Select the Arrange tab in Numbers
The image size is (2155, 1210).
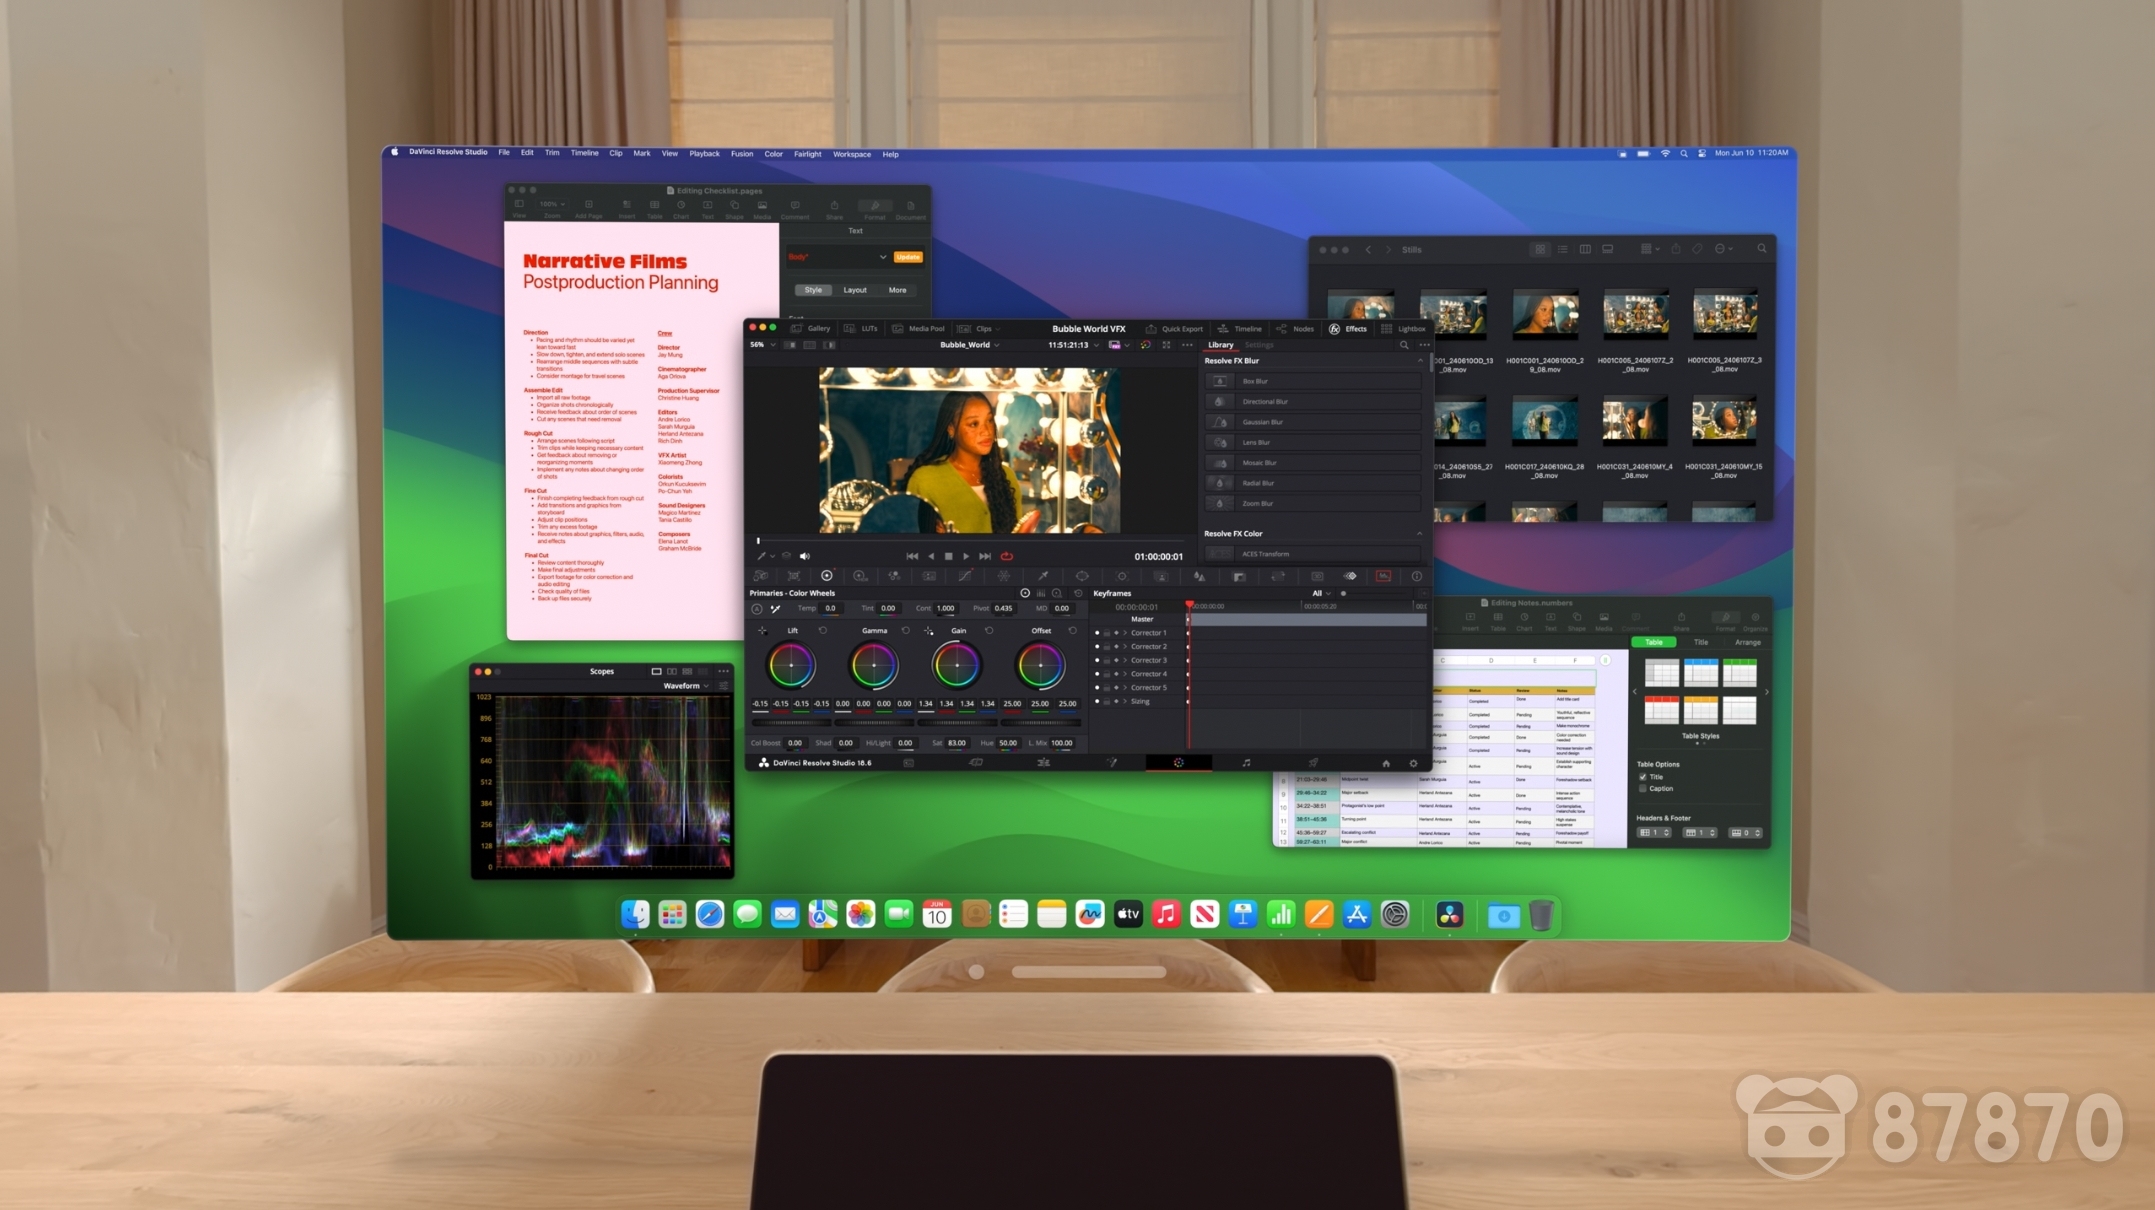(1747, 642)
